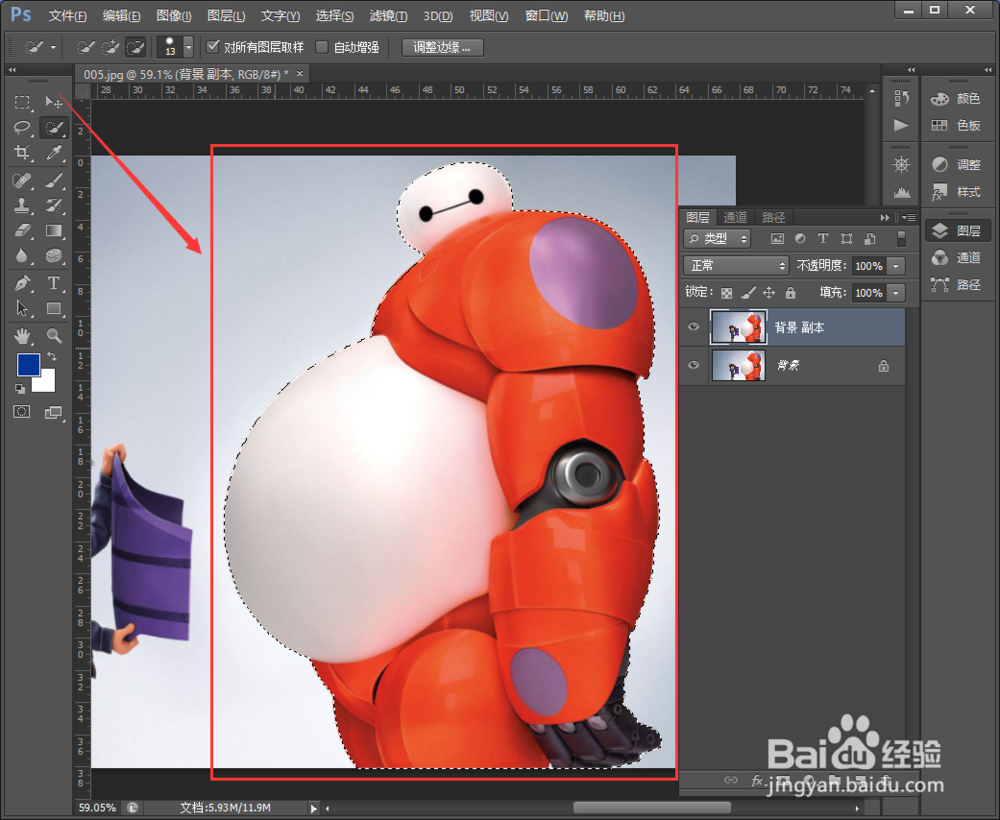Screen dimensions: 1000x820
Task: Select the Zoom tool
Action: 54,335
